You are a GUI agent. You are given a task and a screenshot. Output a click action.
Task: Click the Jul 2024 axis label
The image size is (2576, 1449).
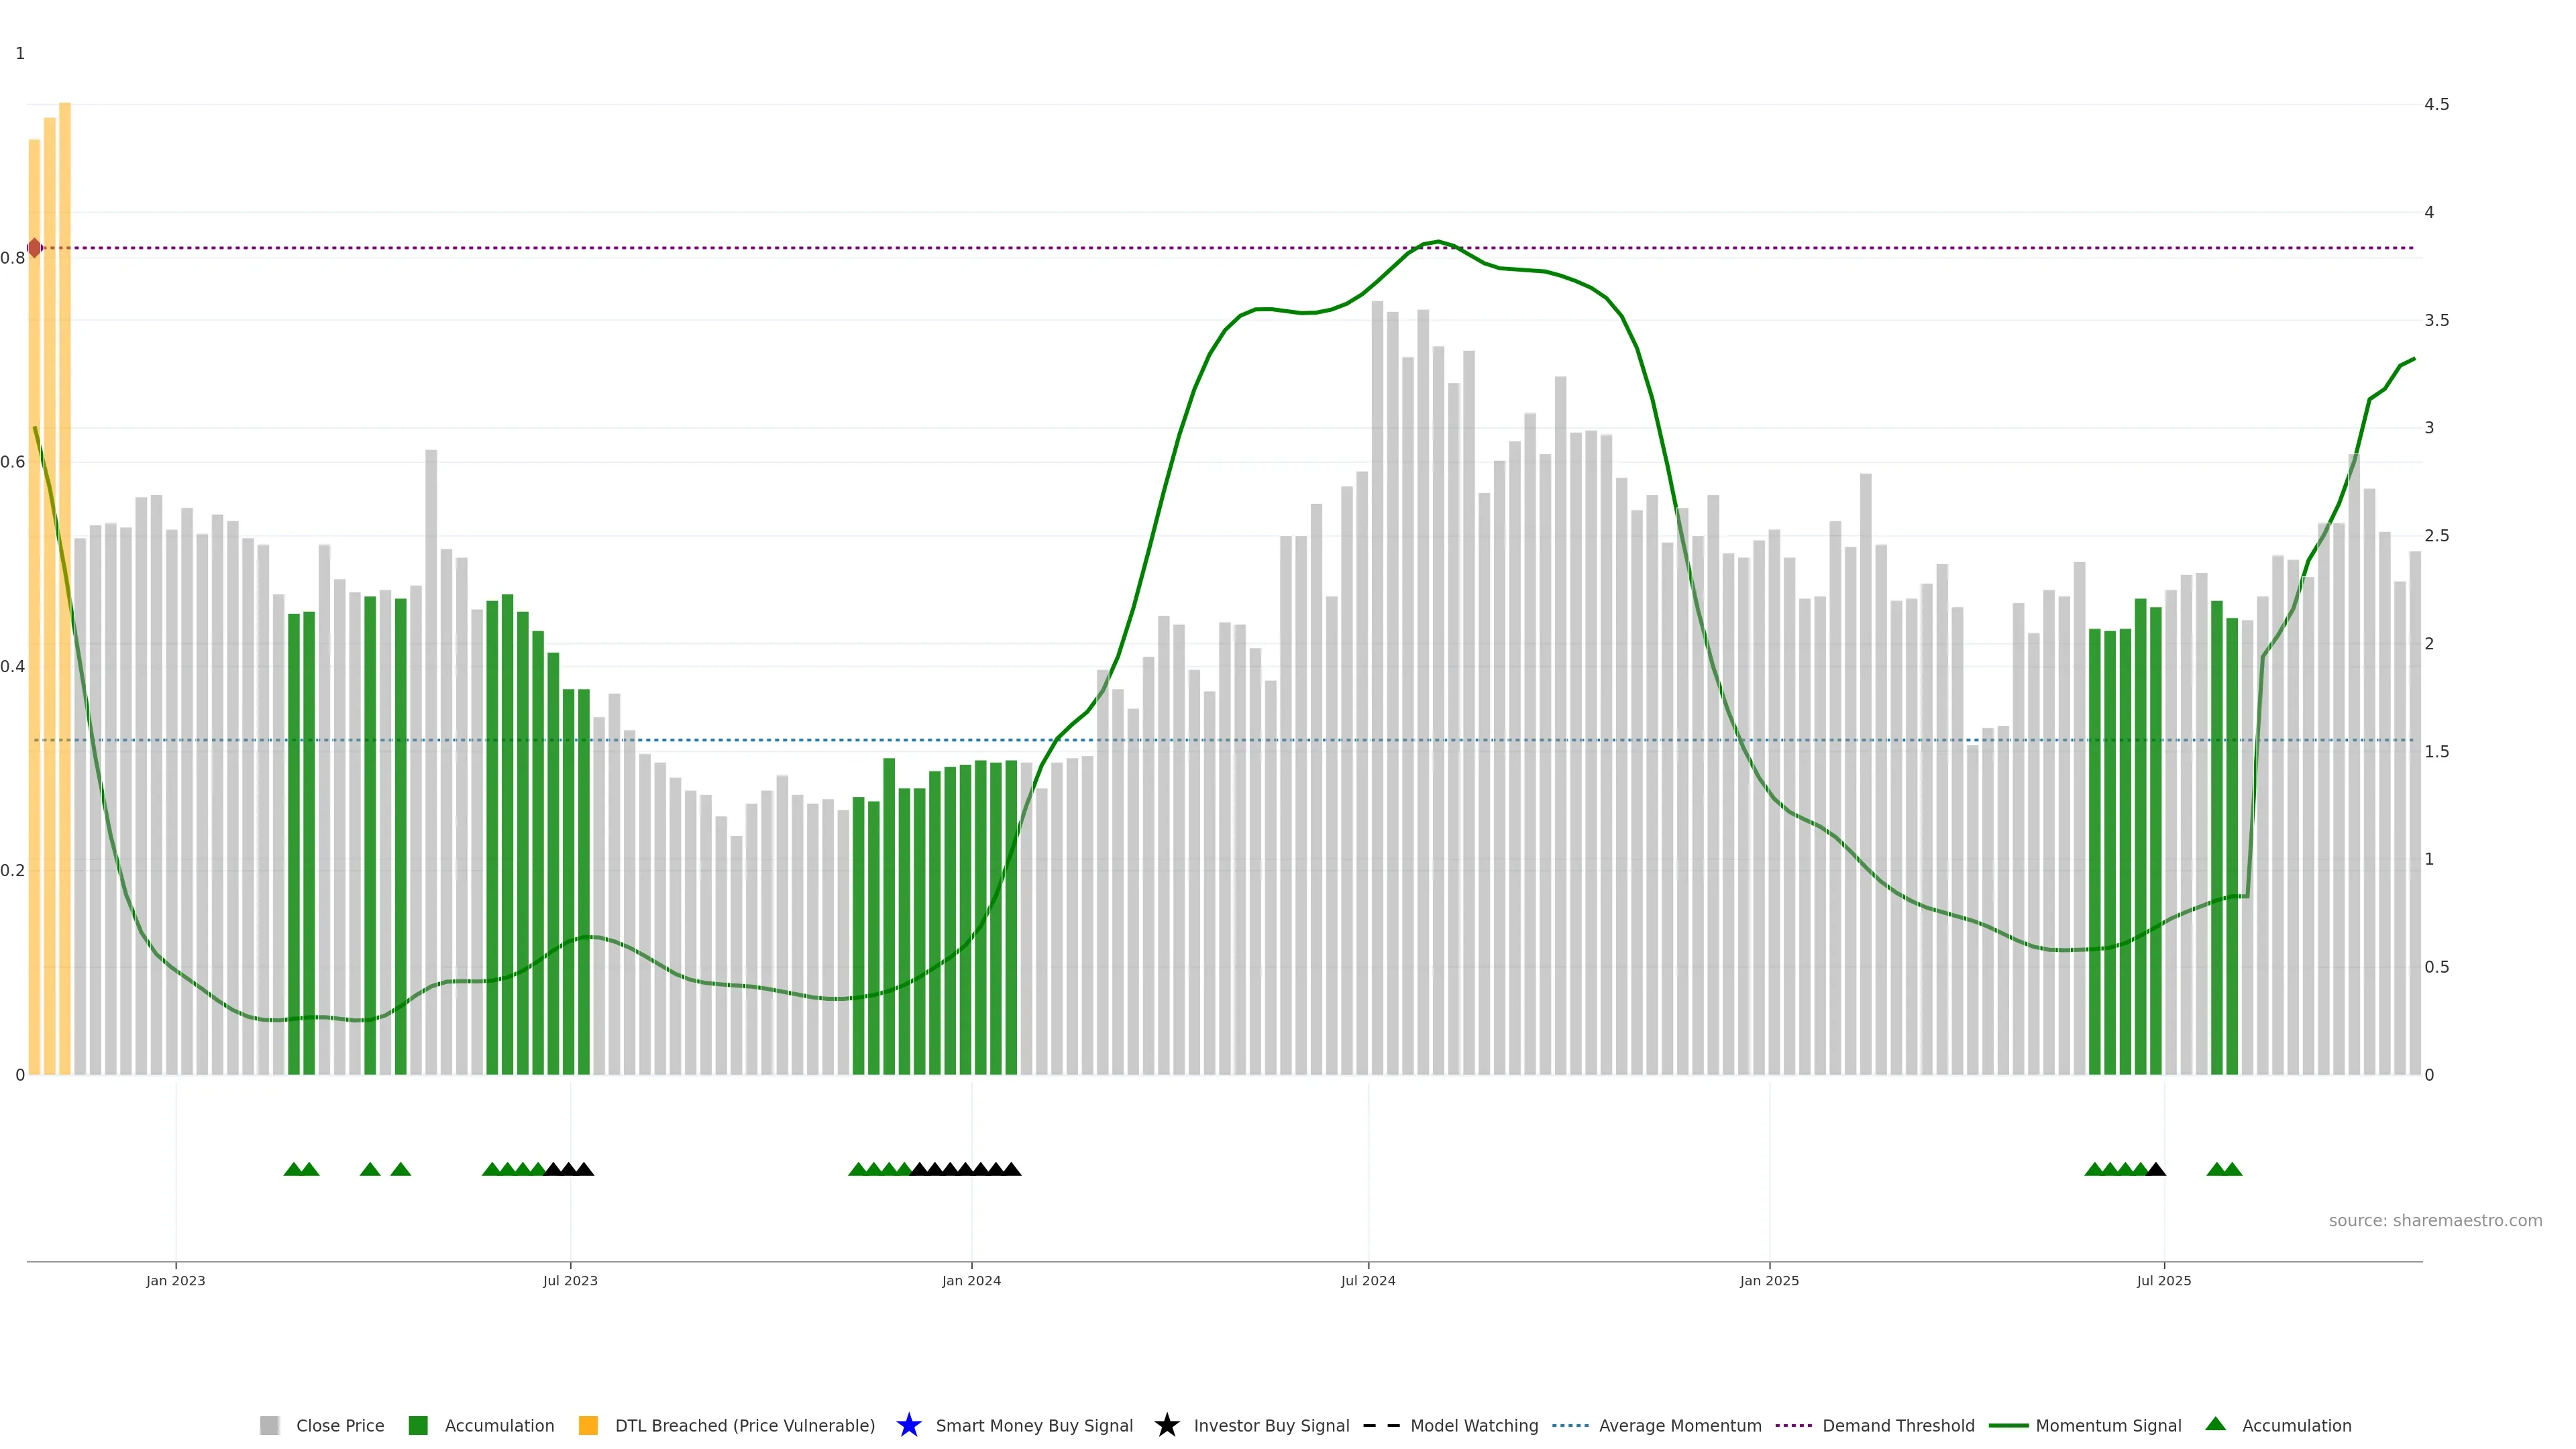tap(1368, 1280)
